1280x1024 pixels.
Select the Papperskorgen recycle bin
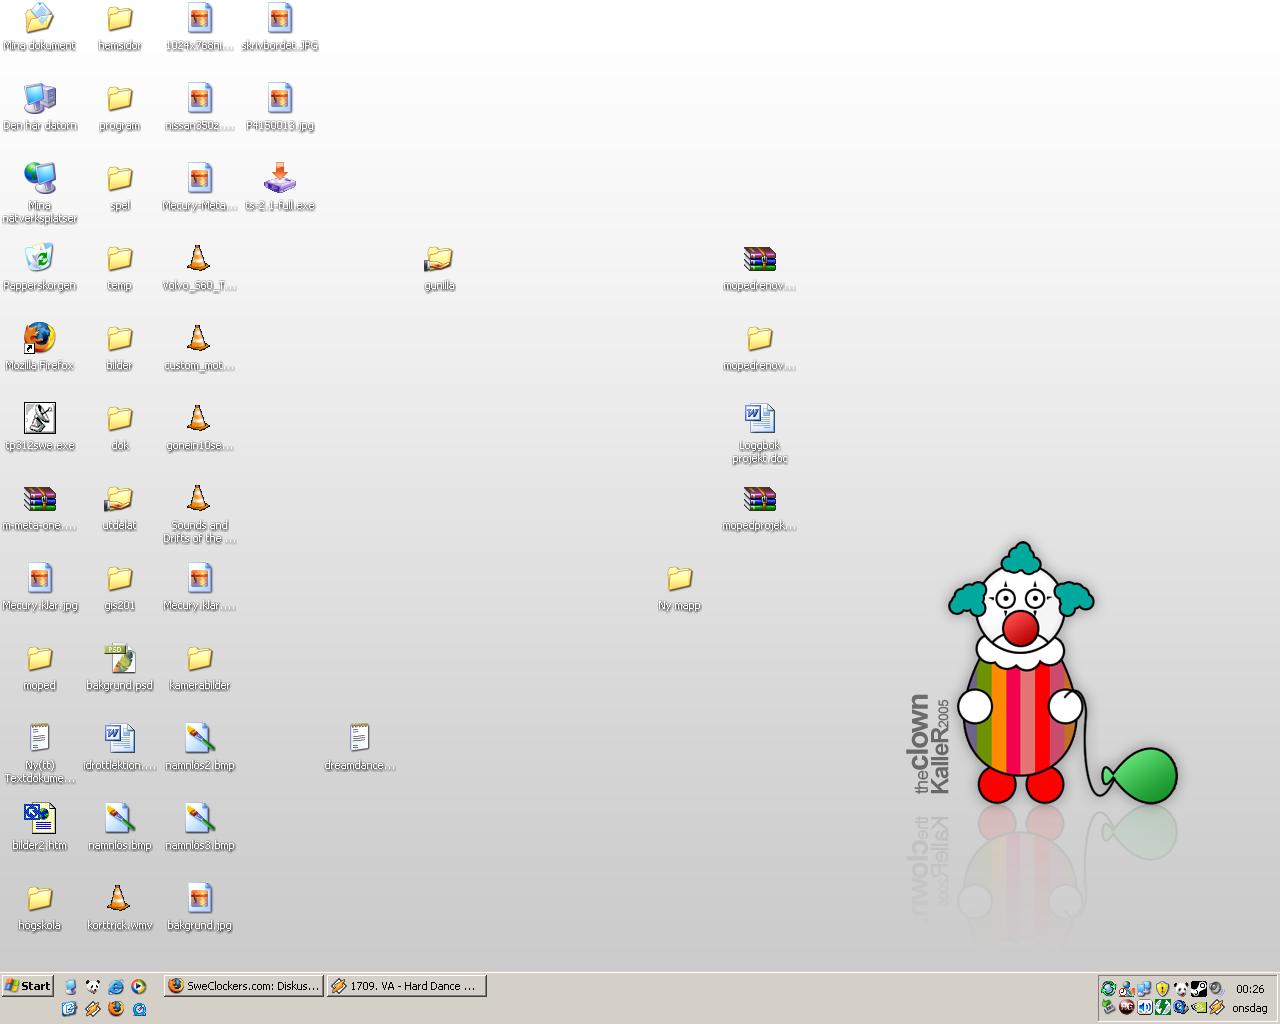click(x=39, y=266)
